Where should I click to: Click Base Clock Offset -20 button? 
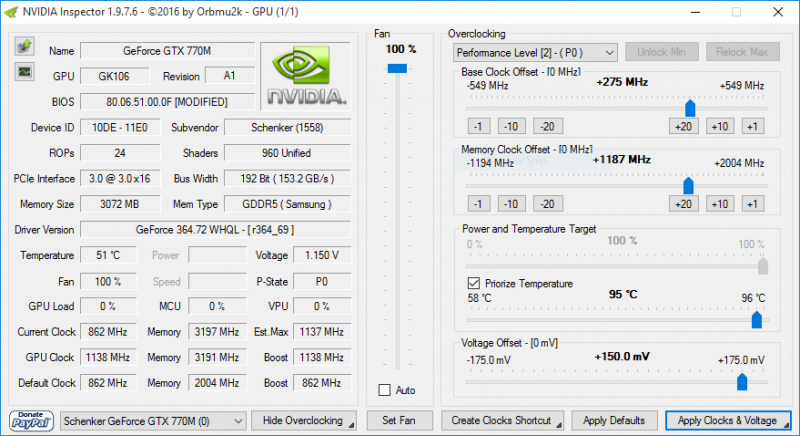pyautogui.click(x=548, y=126)
